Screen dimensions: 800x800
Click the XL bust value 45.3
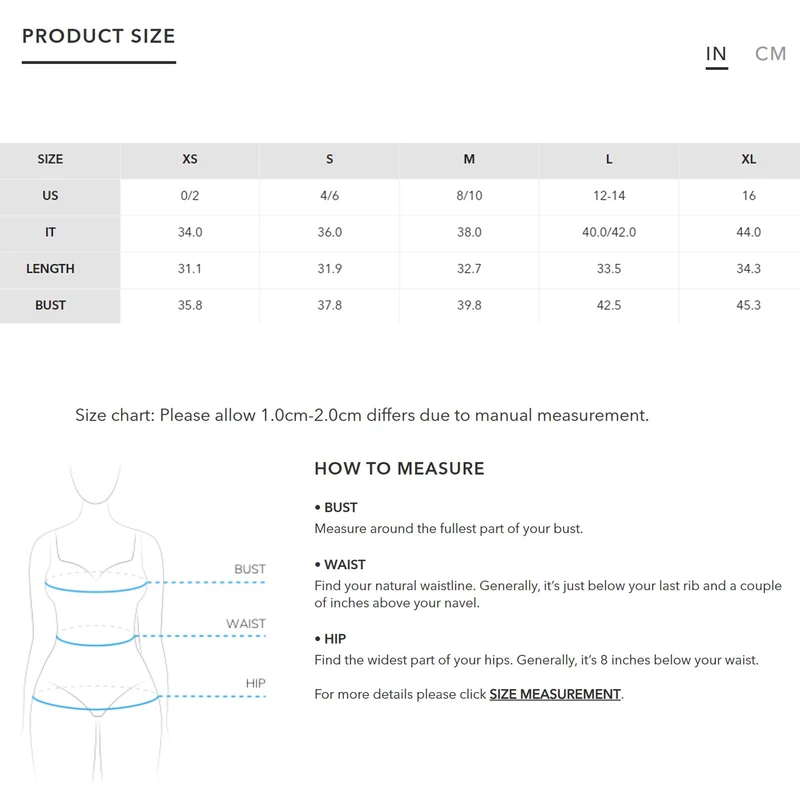click(x=749, y=305)
